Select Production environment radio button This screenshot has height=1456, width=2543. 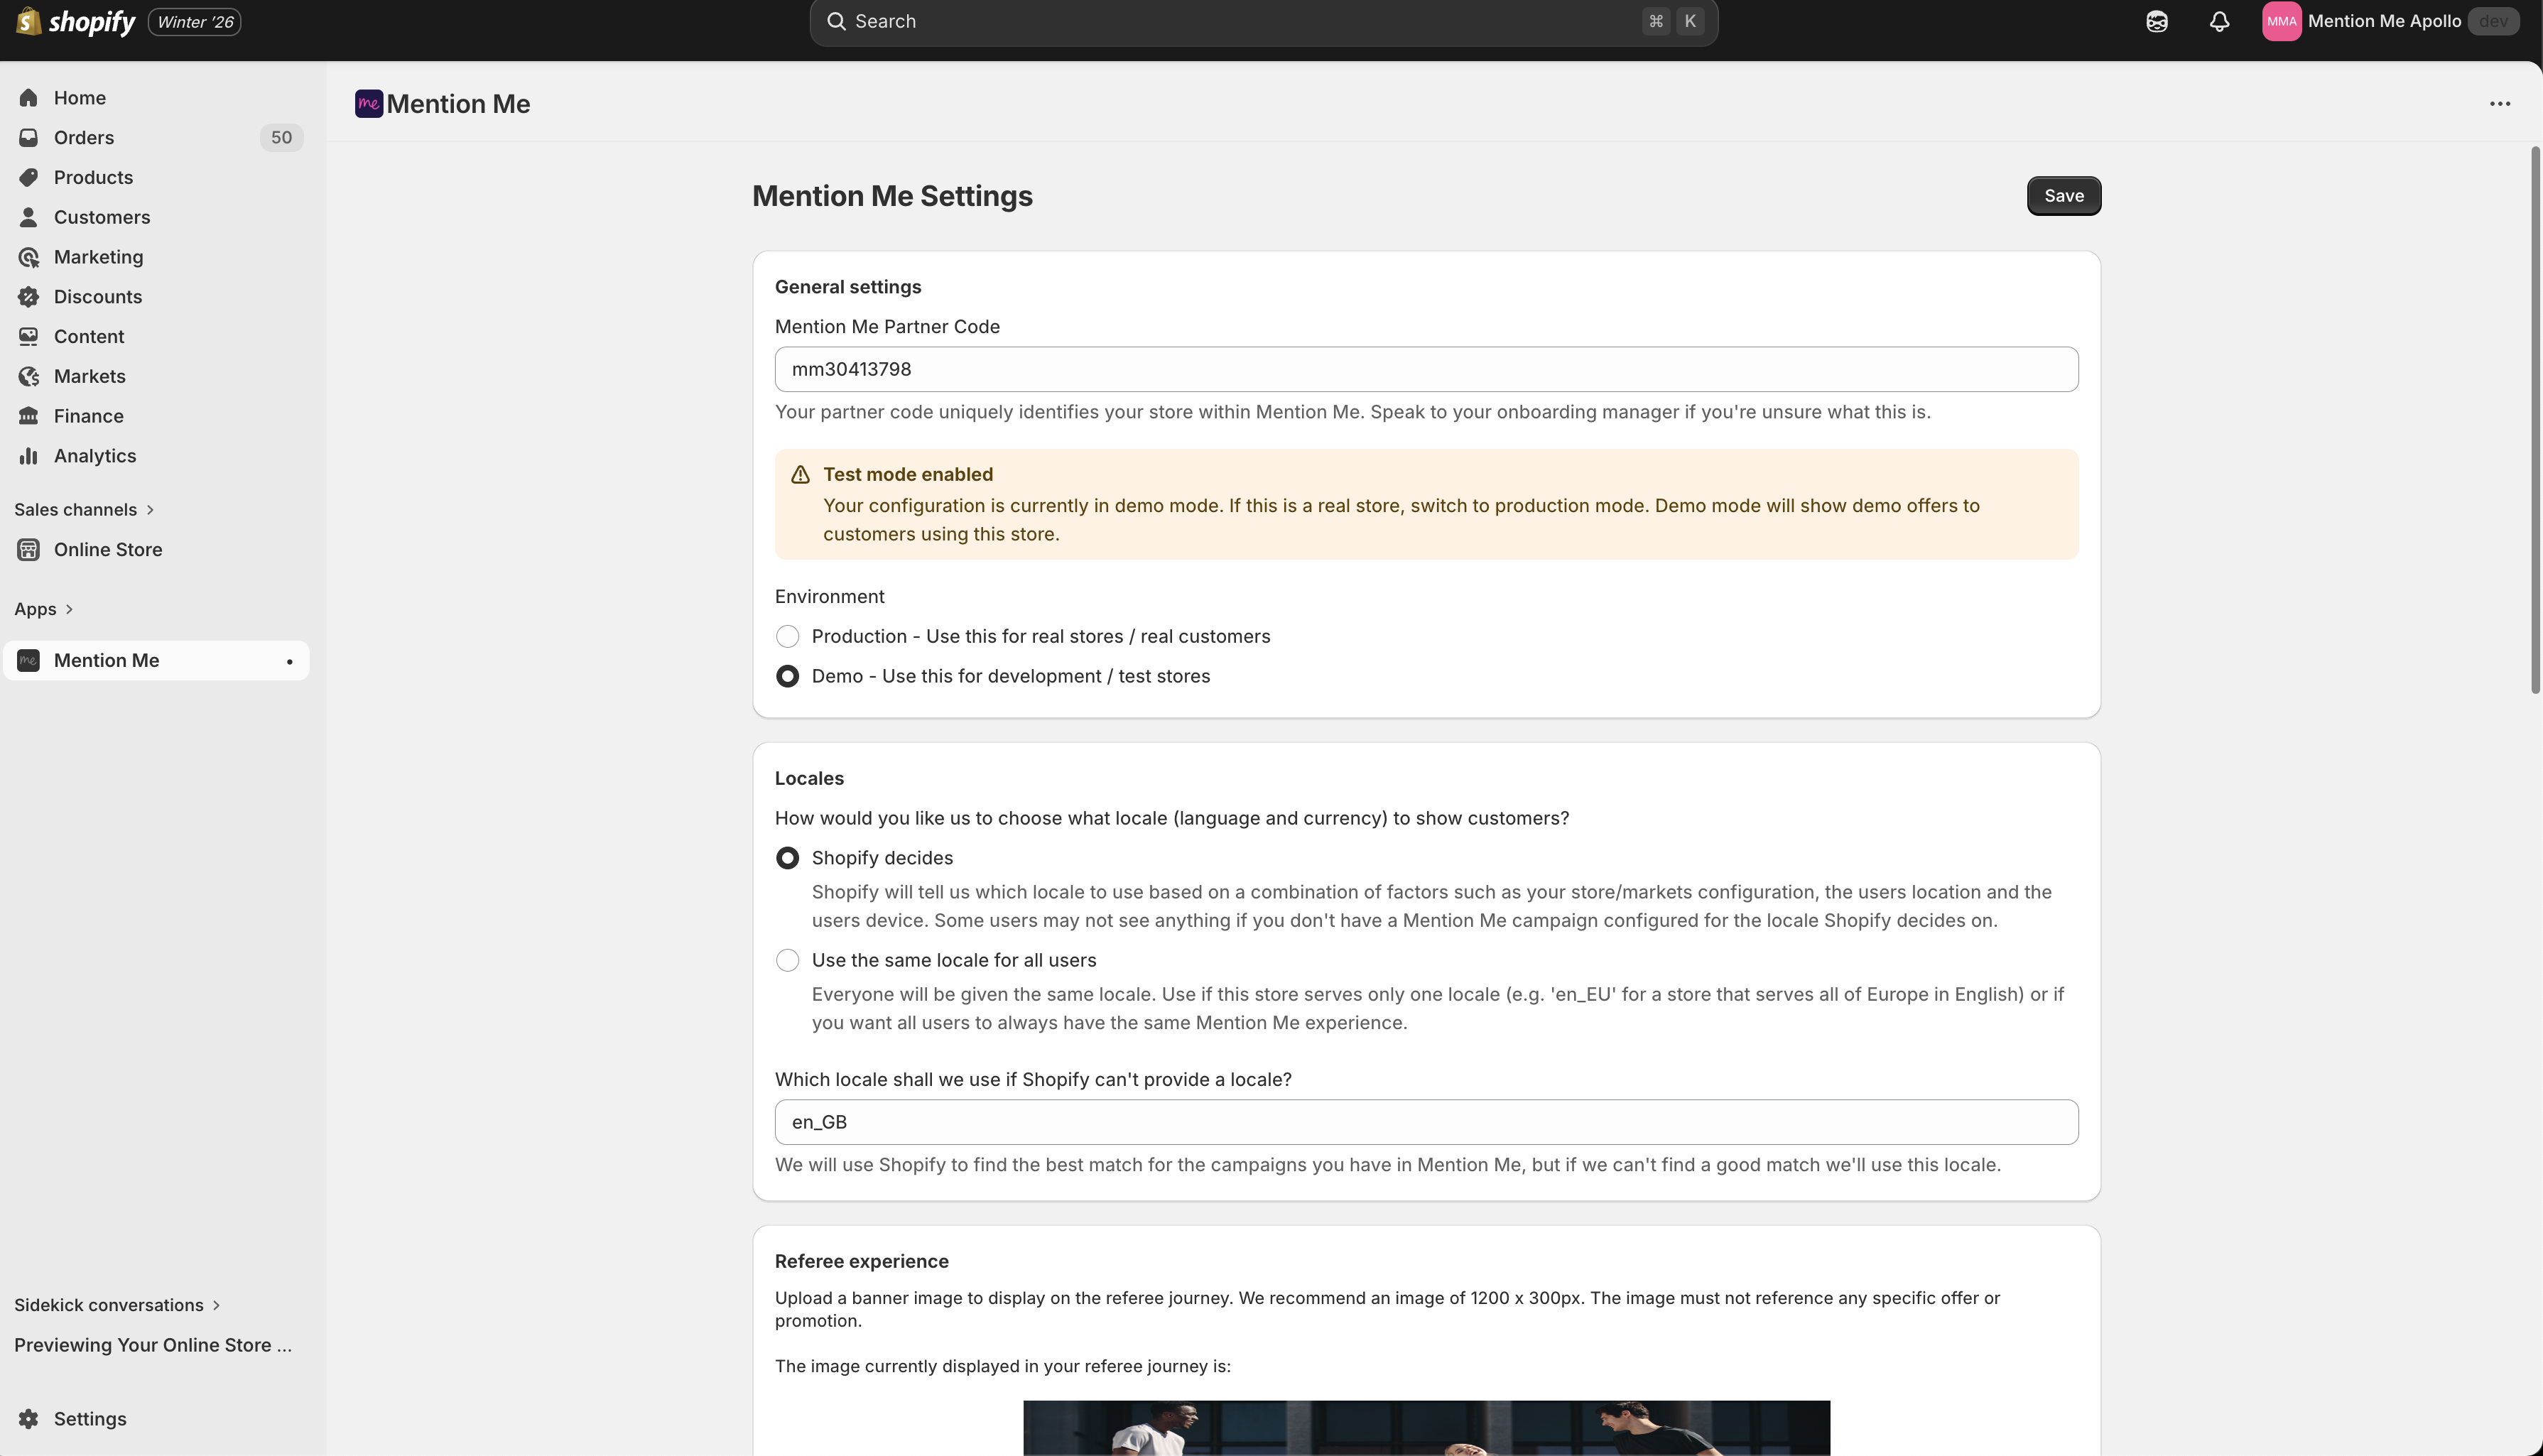(787, 637)
